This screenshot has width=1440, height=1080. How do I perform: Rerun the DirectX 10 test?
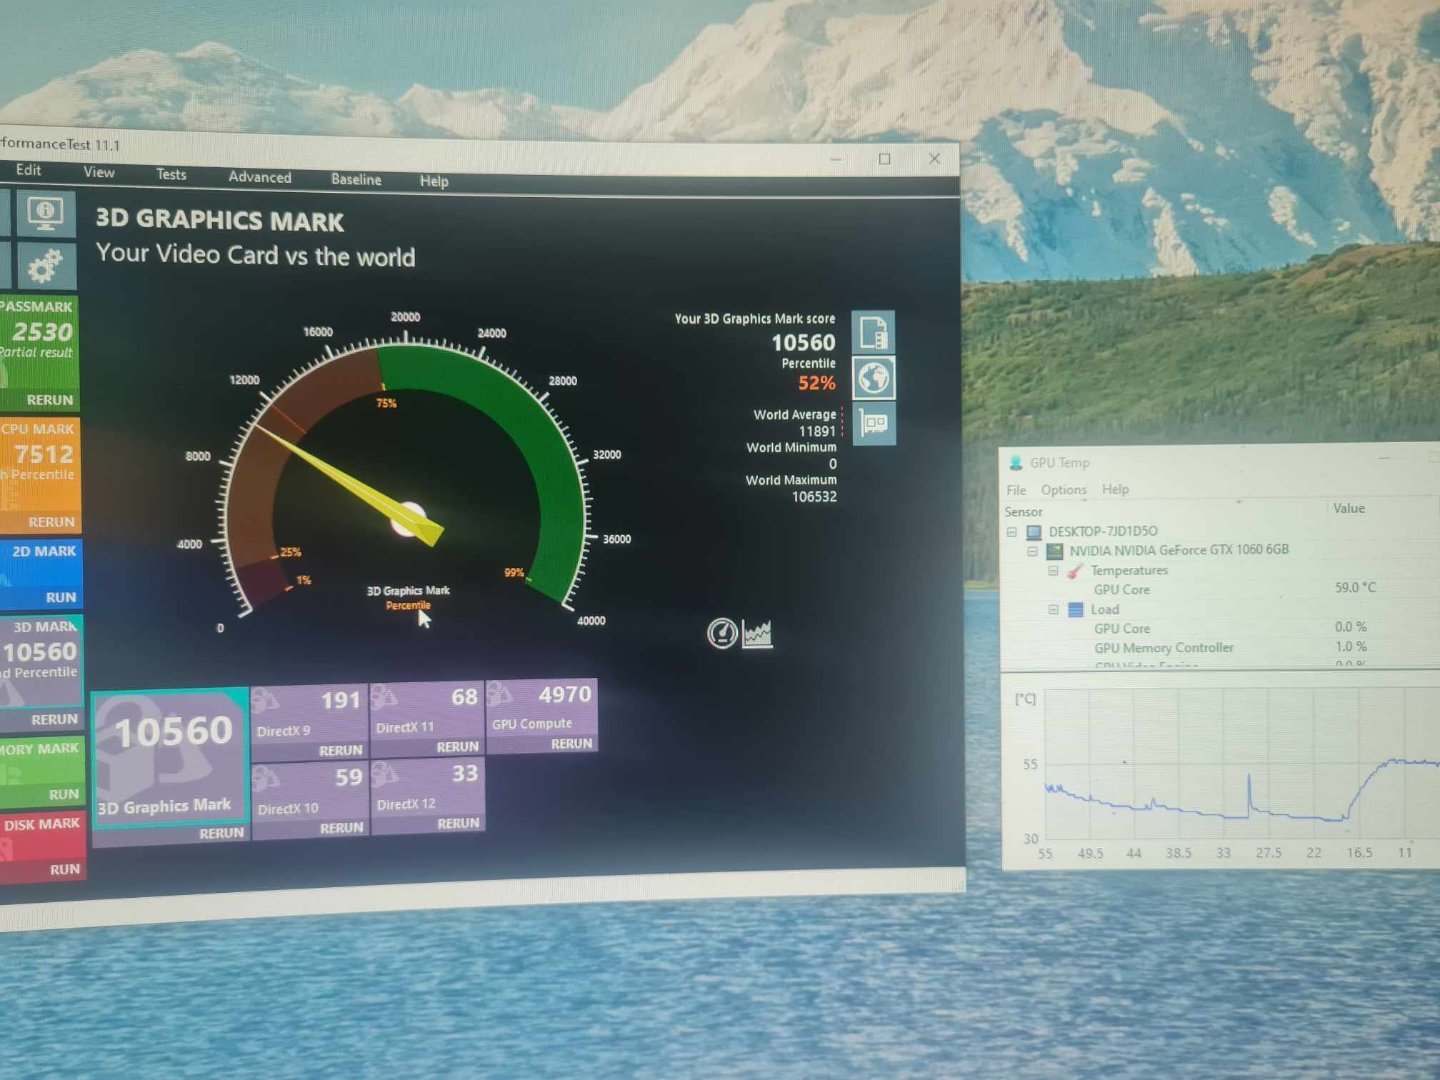(342, 828)
